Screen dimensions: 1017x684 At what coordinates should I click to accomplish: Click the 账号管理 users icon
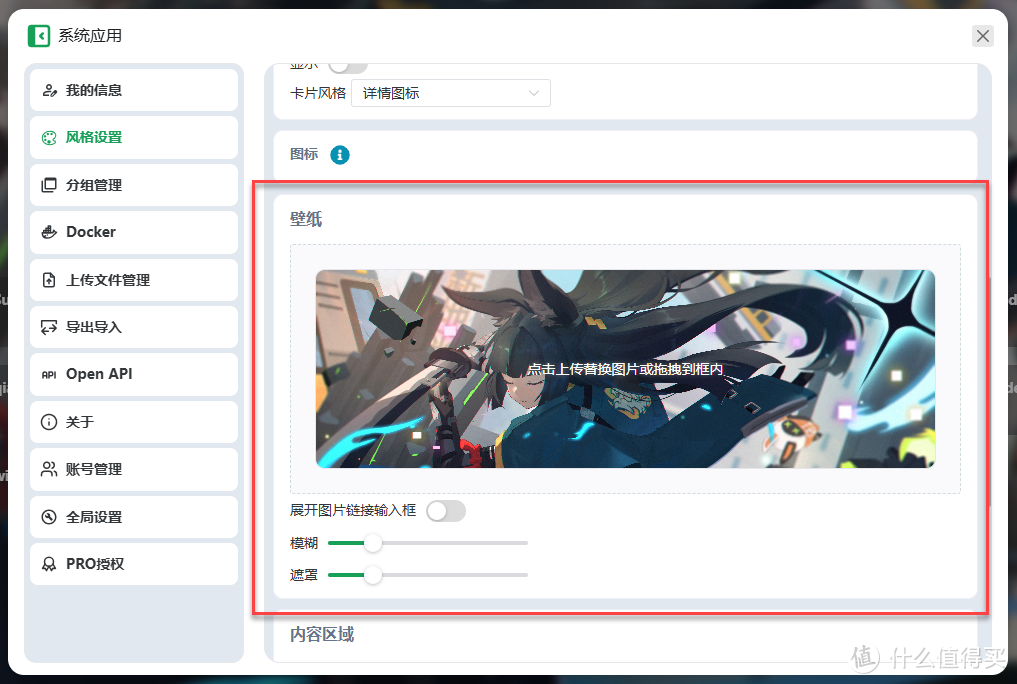point(49,469)
